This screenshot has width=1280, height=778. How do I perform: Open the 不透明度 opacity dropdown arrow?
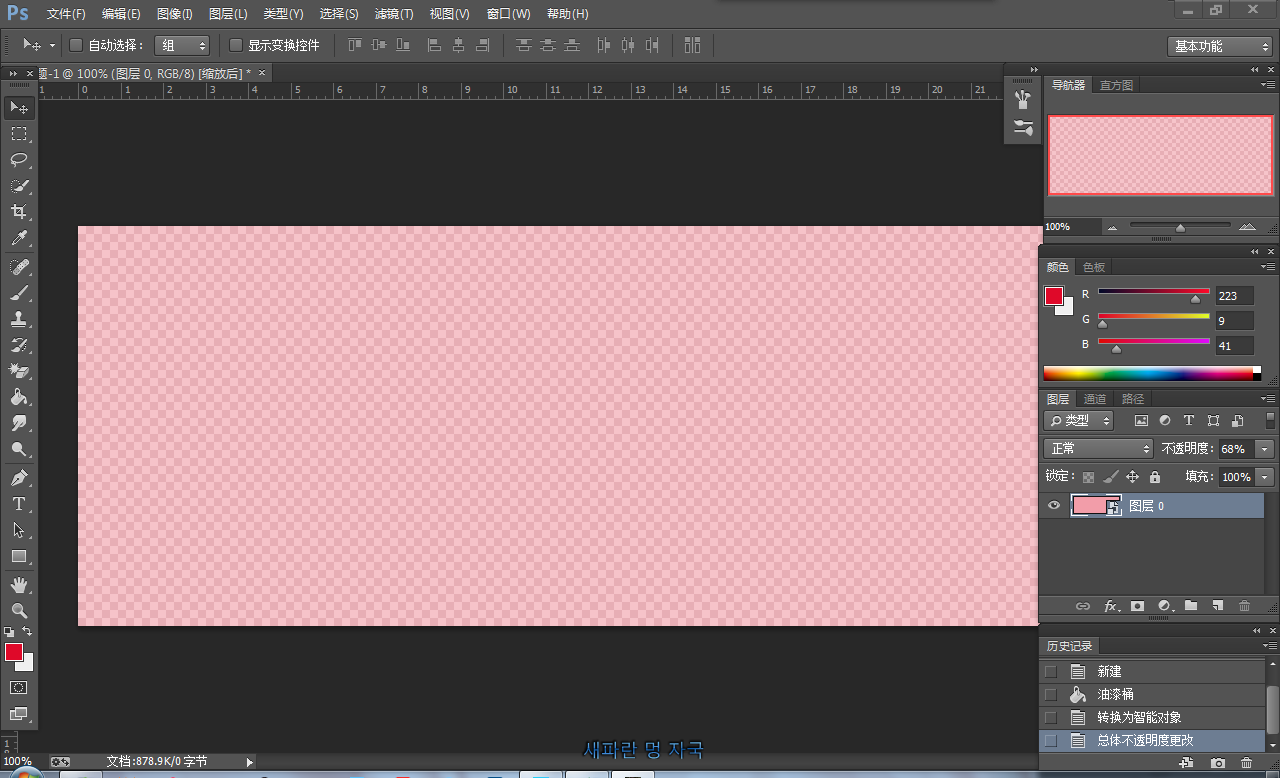point(1265,449)
